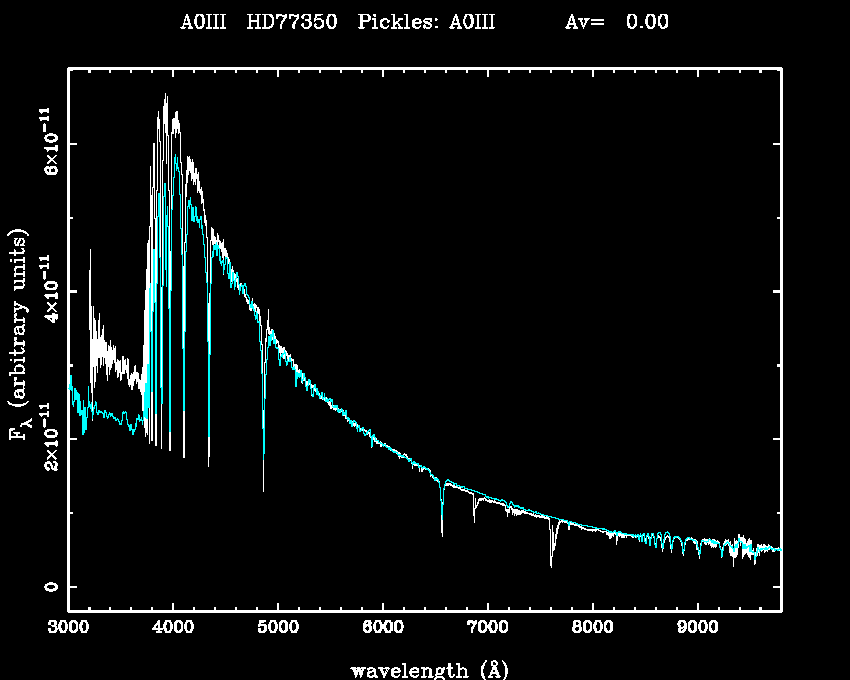Click the 5000 x-axis tick label
The width and height of the screenshot is (850, 680).
point(278,628)
